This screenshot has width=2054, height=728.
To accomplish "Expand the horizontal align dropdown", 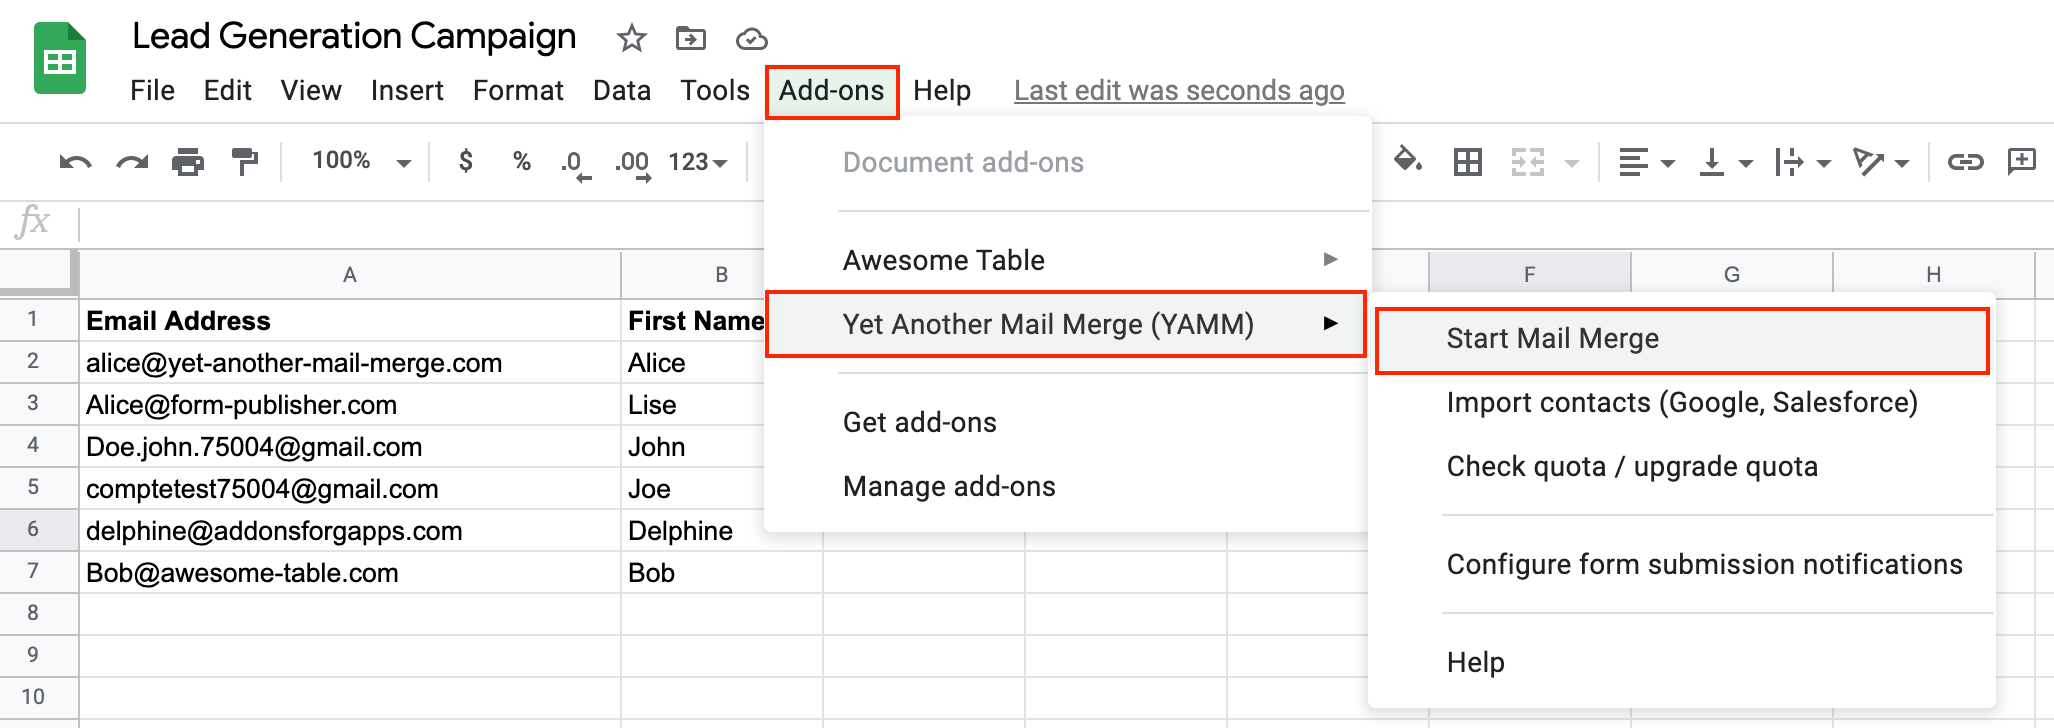I will point(1645,162).
